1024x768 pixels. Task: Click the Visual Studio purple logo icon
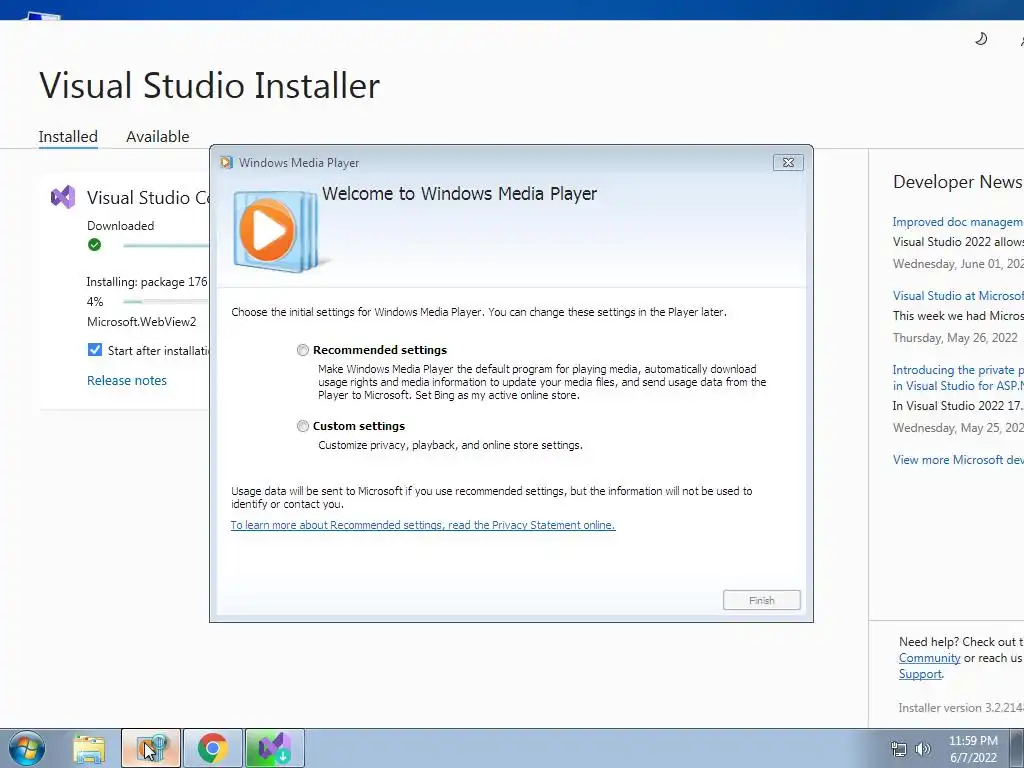[63, 197]
